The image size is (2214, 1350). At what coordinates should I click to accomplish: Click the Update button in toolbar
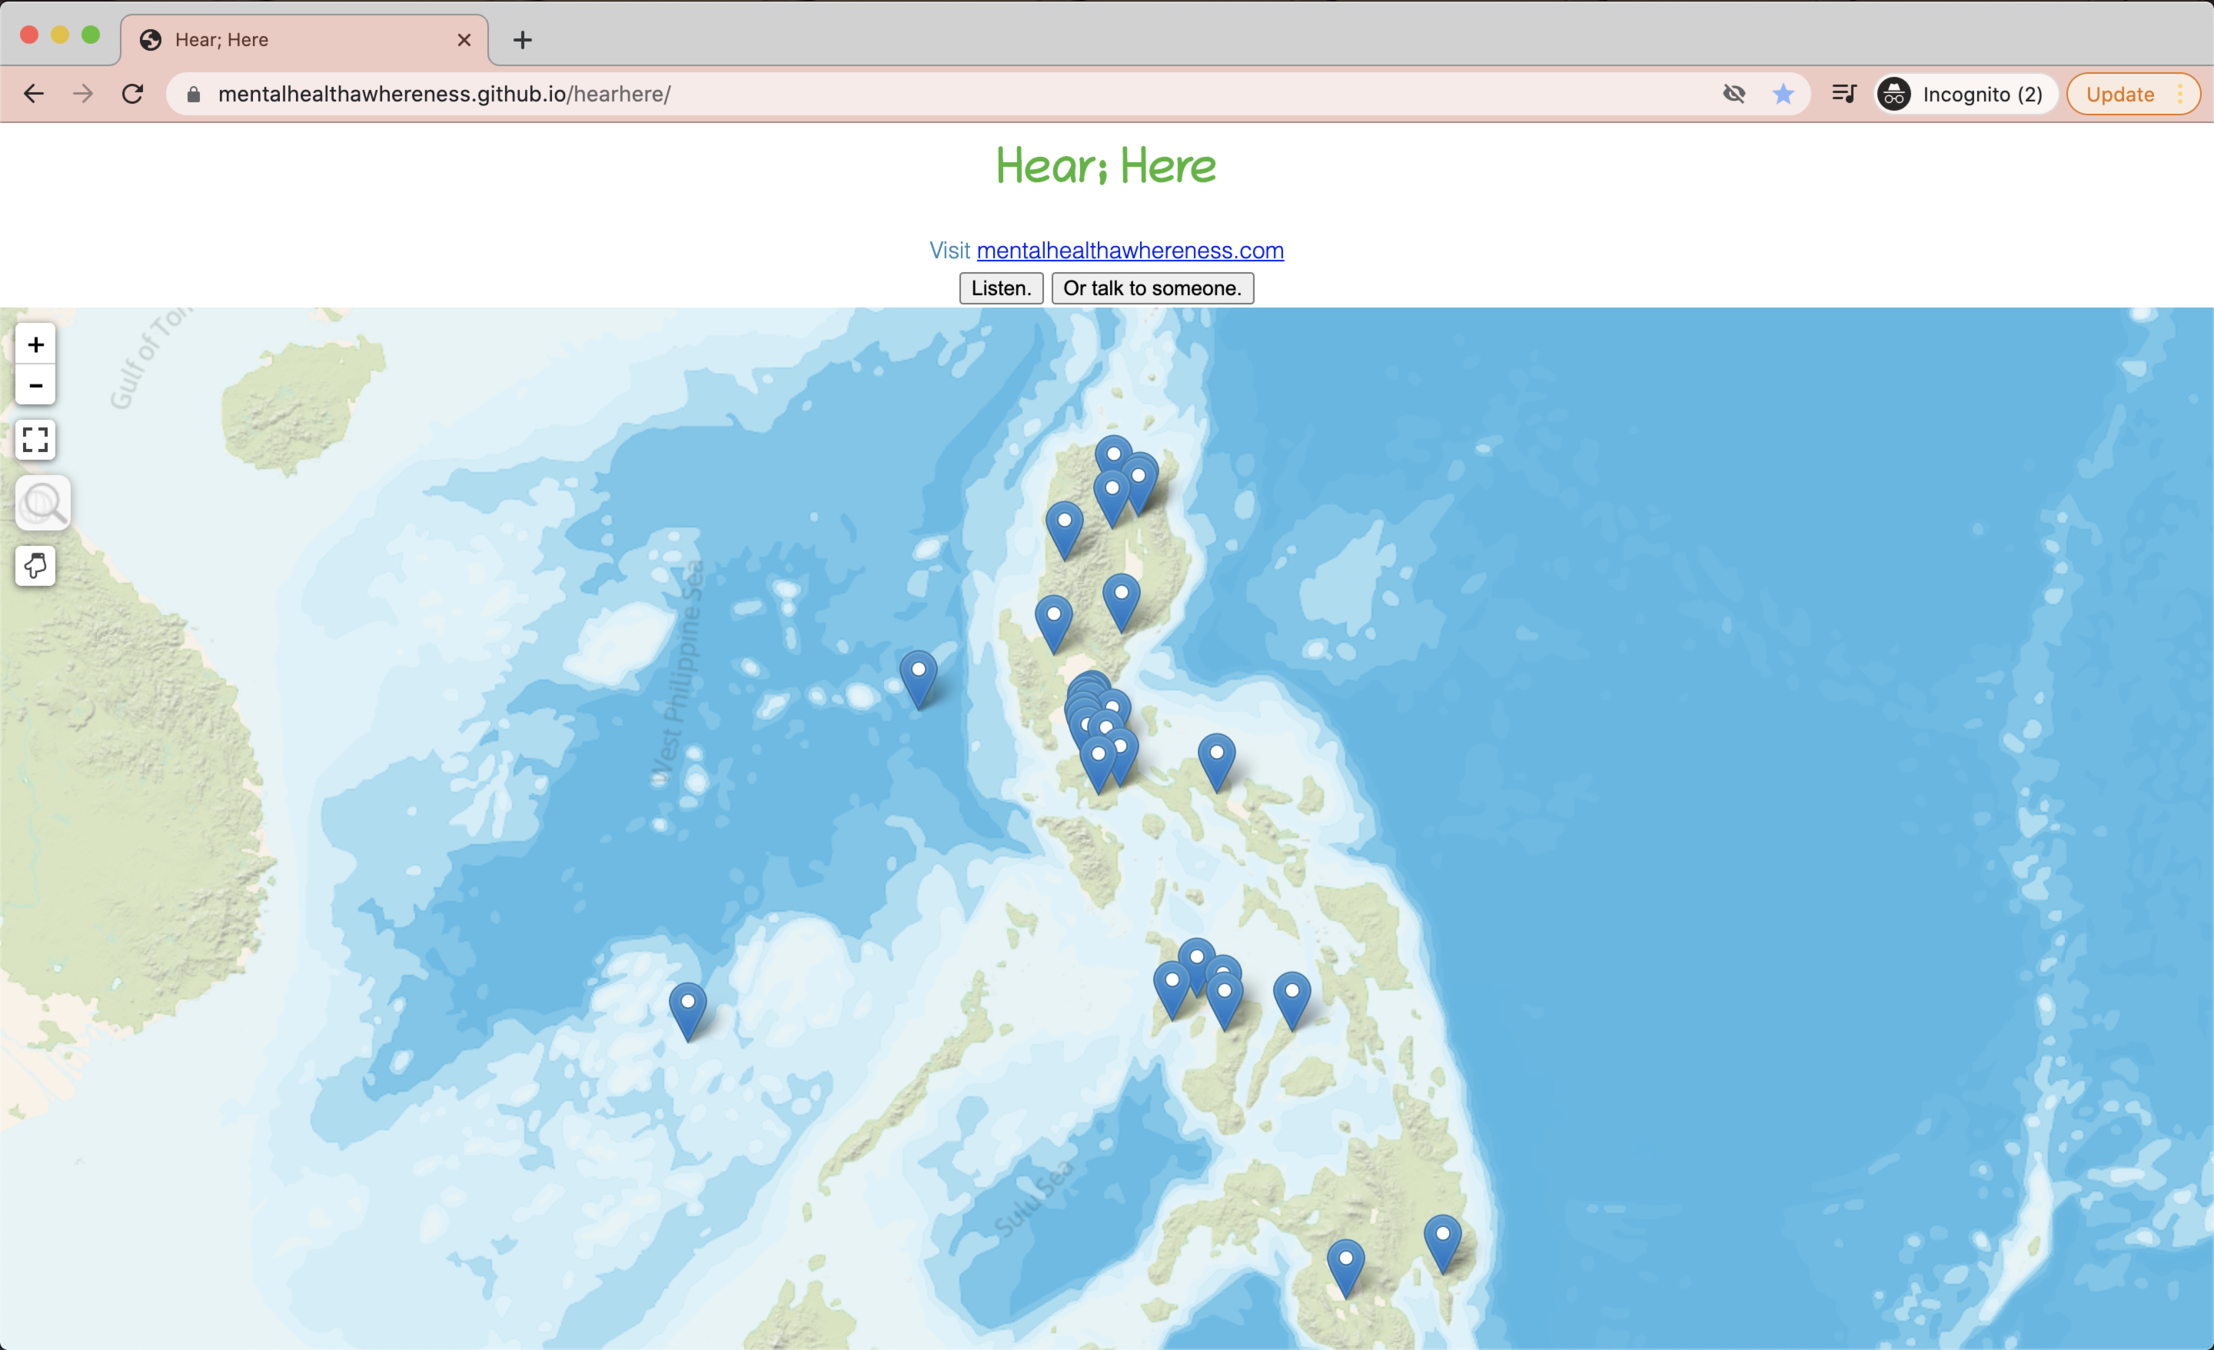click(x=2119, y=94)
